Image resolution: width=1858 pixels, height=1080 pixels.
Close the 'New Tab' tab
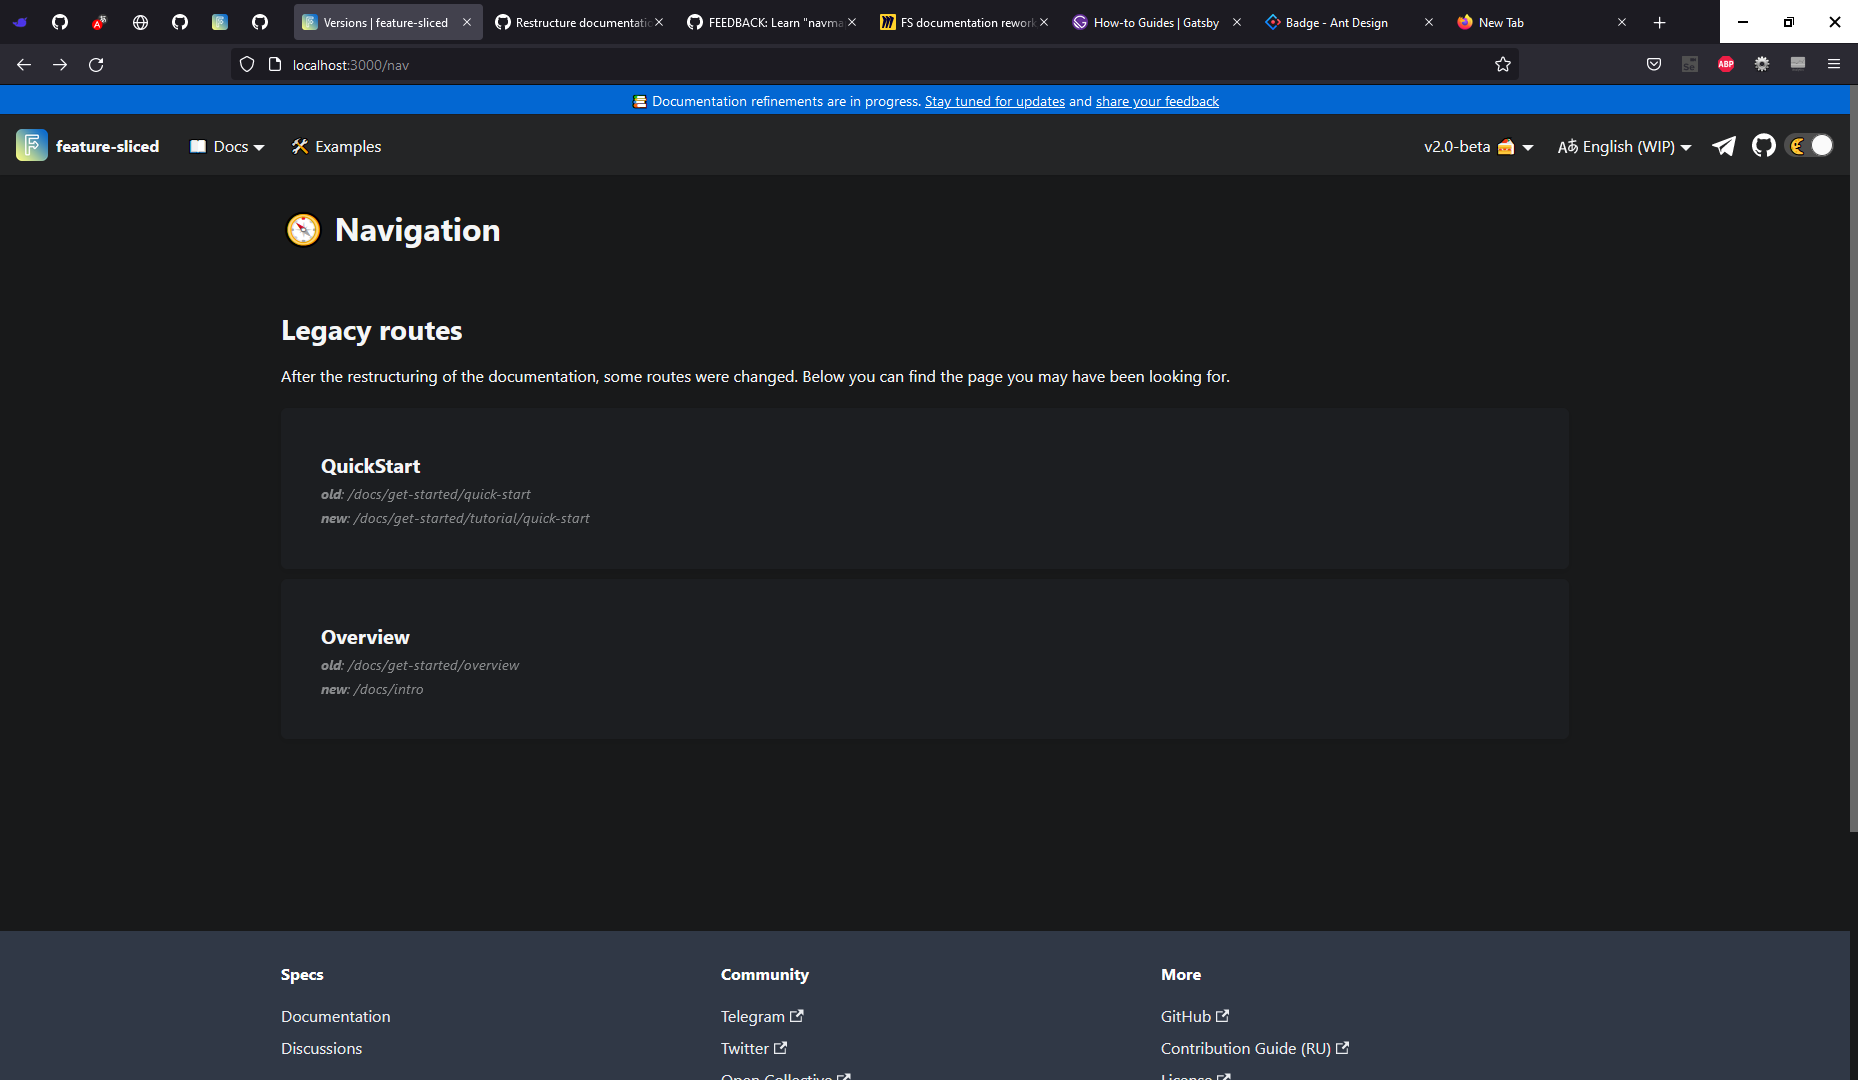(1622, 22)
